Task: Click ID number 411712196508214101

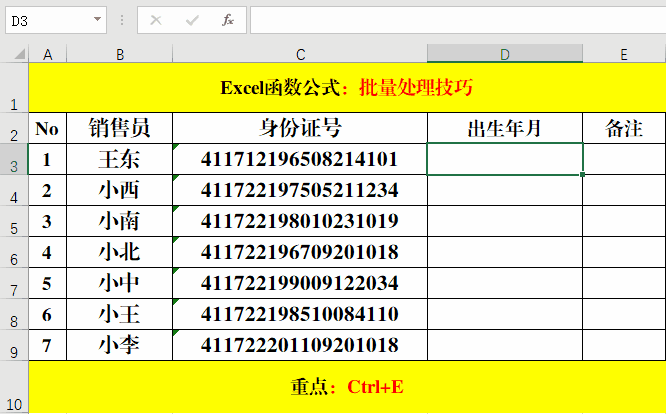Action: click(300, 159)
